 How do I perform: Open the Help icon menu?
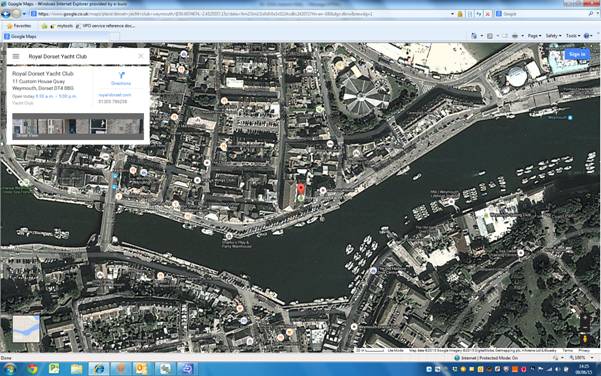click(x=588, y=36)
